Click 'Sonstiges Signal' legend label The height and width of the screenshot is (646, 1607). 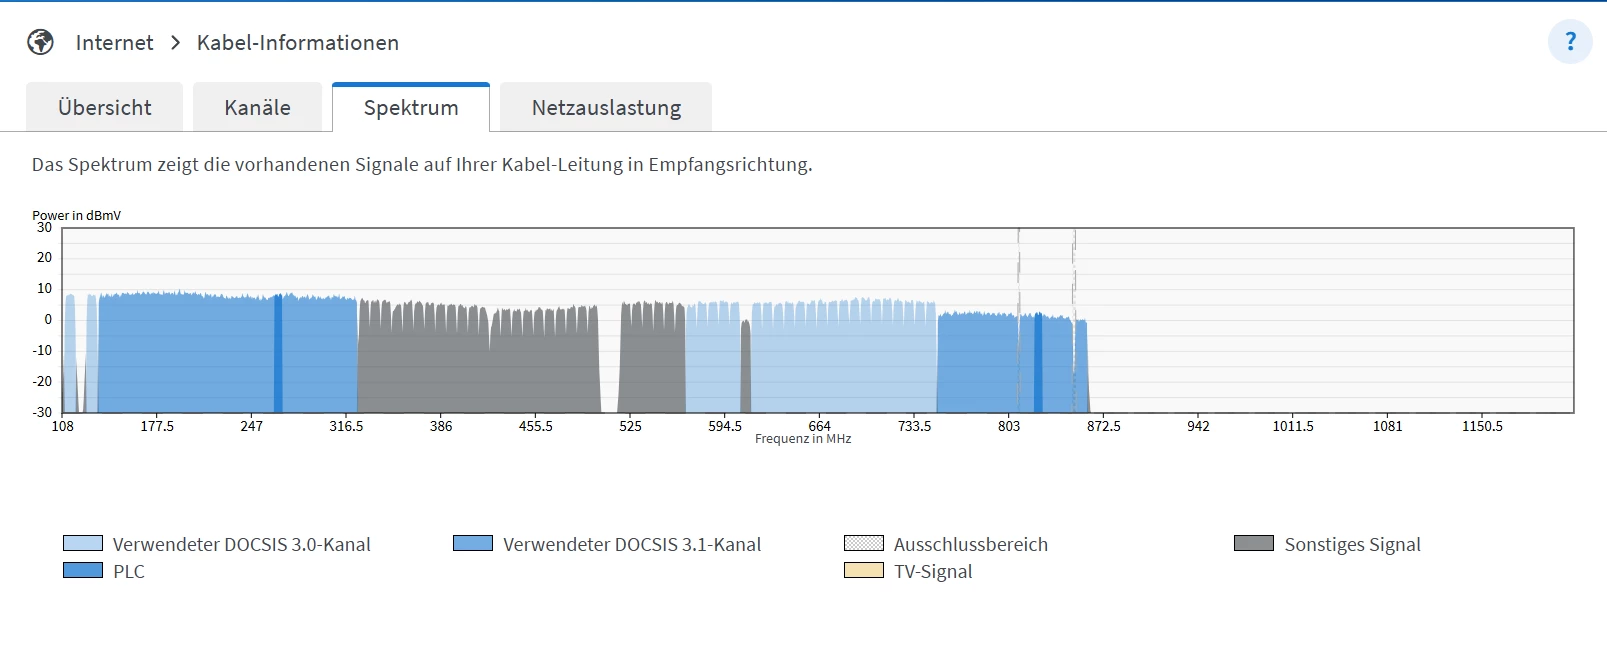(x=1352, y=544)
